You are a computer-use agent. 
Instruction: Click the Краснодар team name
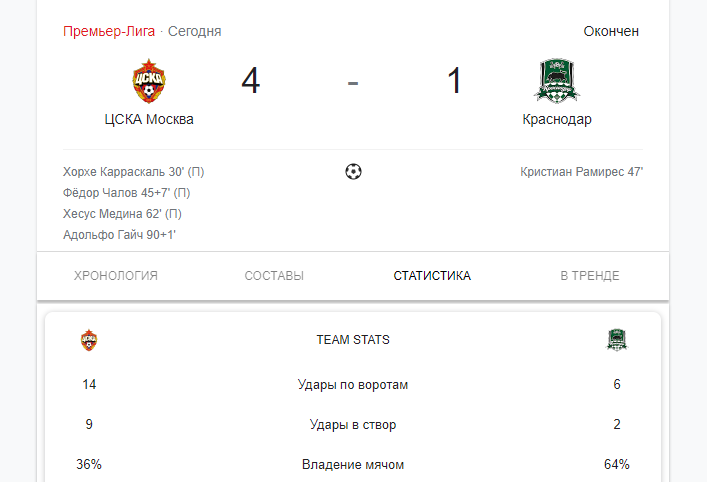557,119
